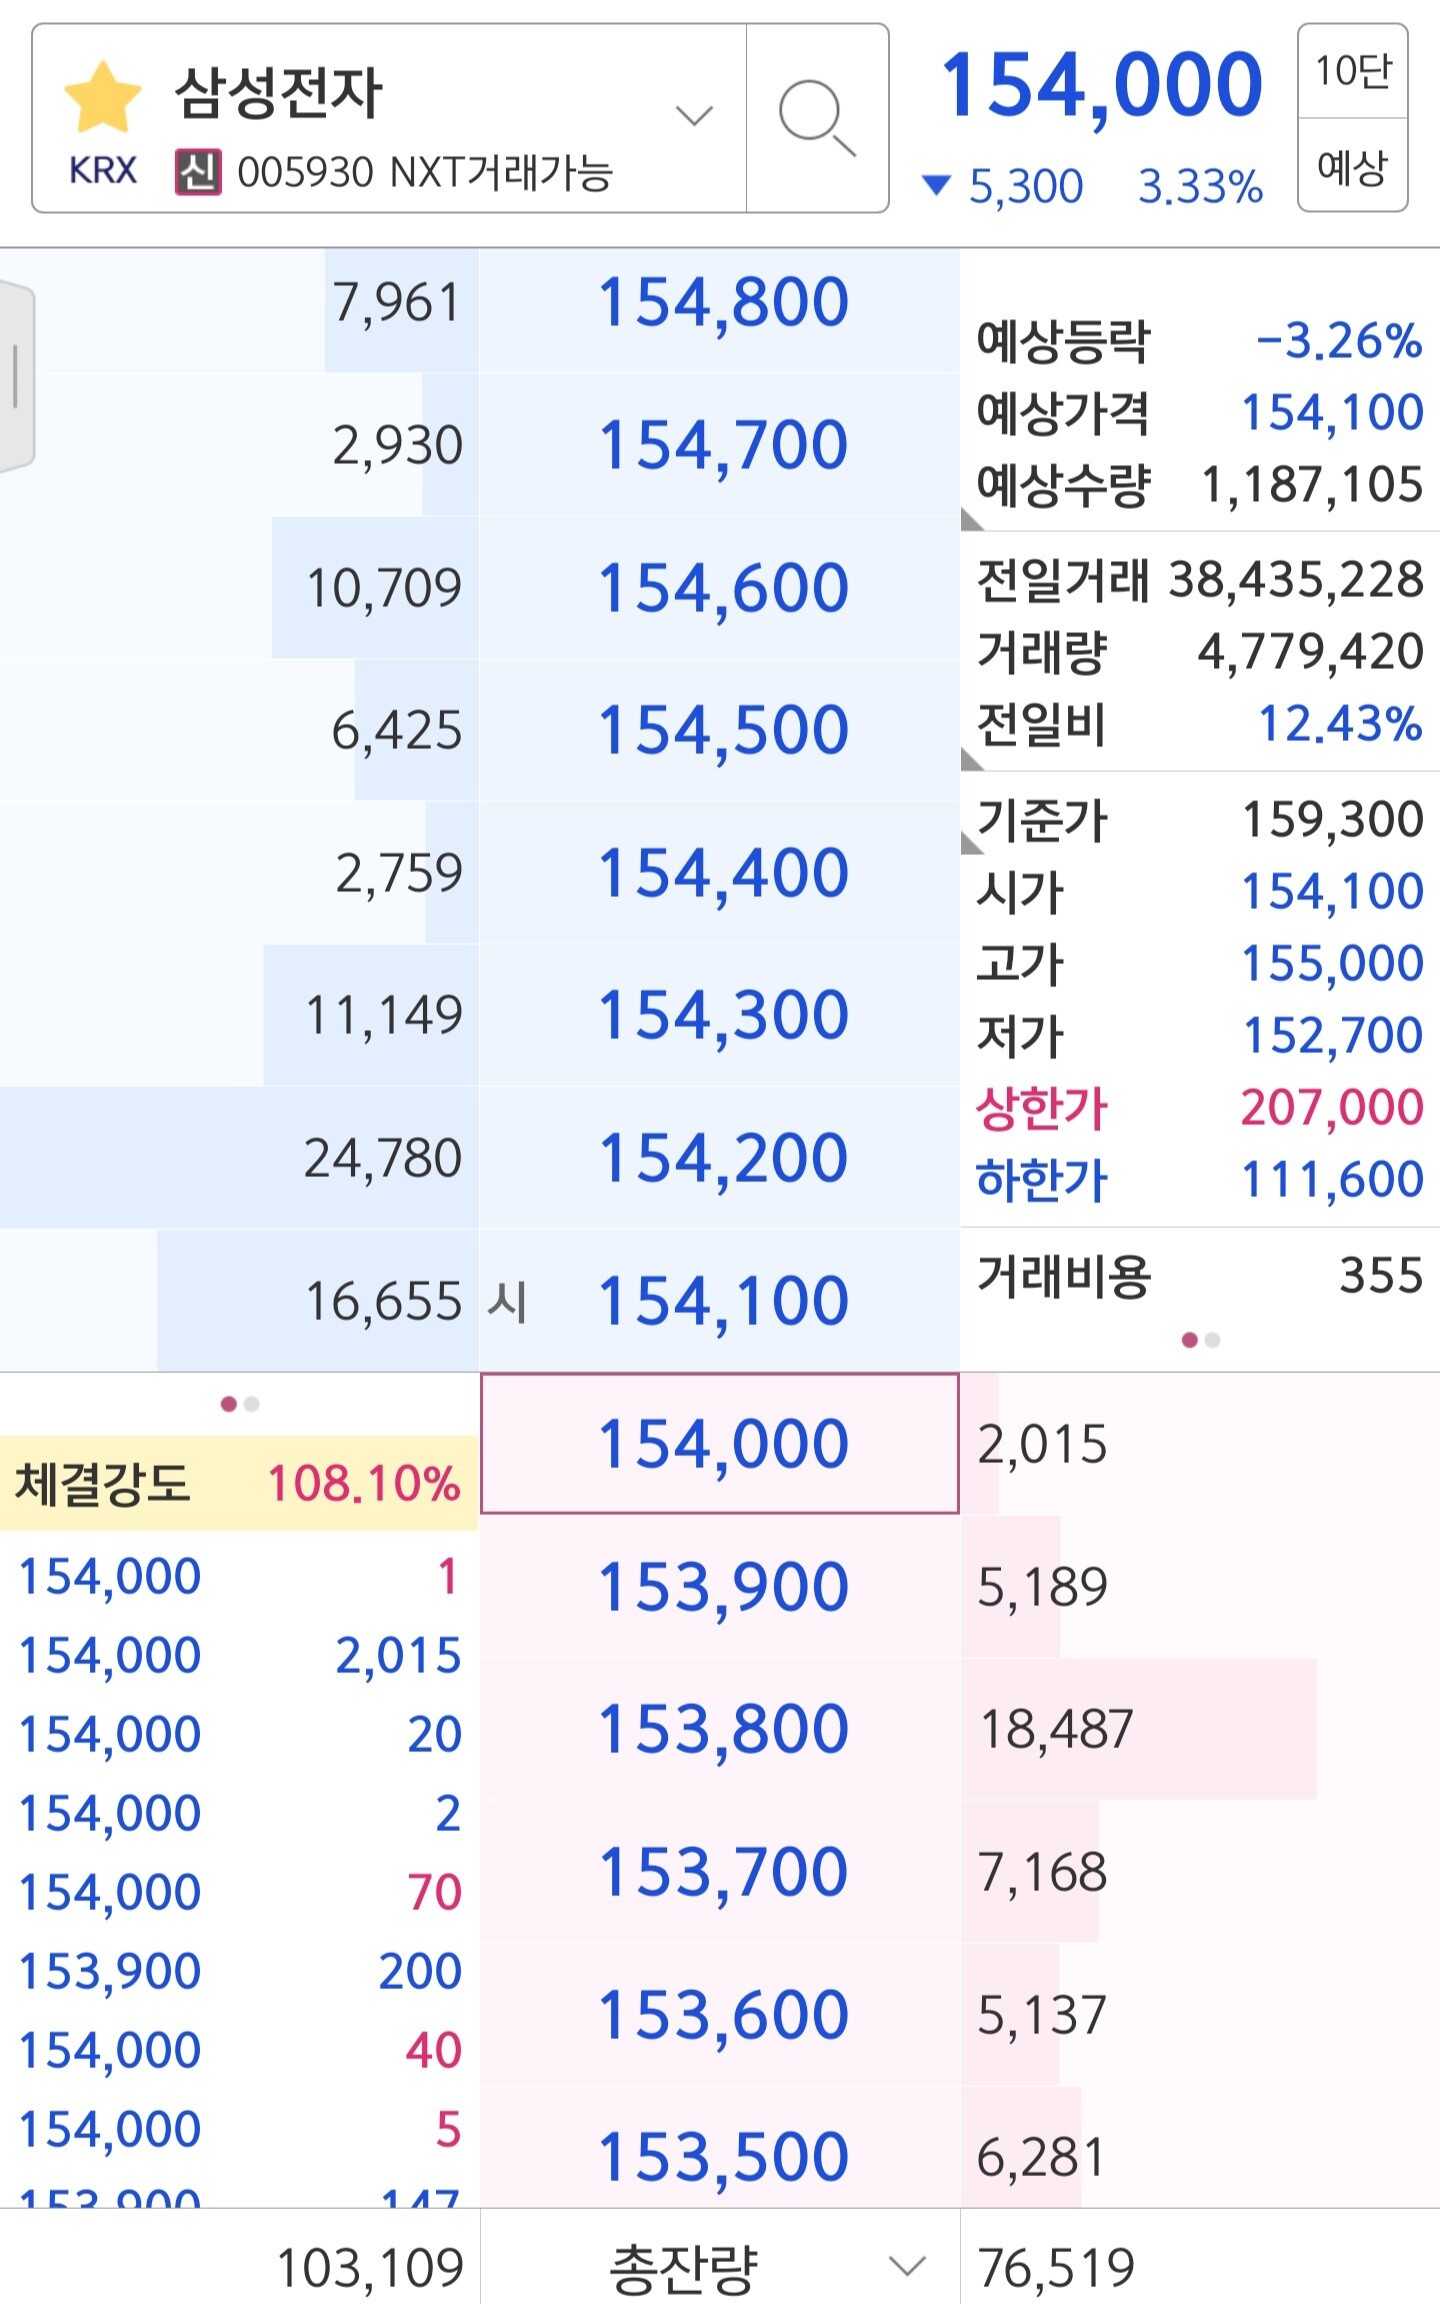Viewport: 1440px width, 2304px height.
Task: Tap the header current price 154,000
Action: [x=1101, y=86]
